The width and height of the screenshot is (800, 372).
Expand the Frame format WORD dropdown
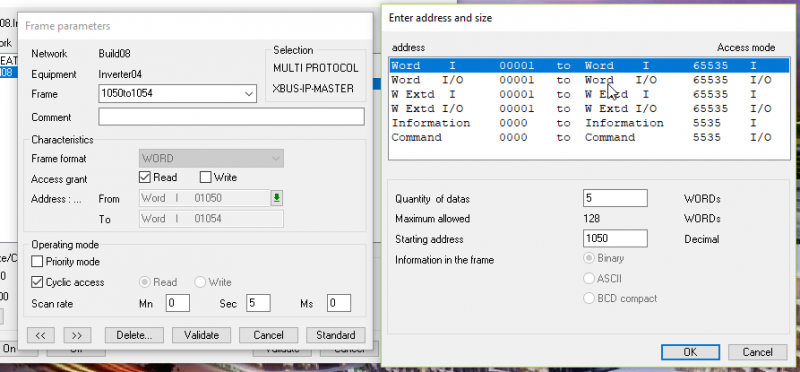coord(211,159)
